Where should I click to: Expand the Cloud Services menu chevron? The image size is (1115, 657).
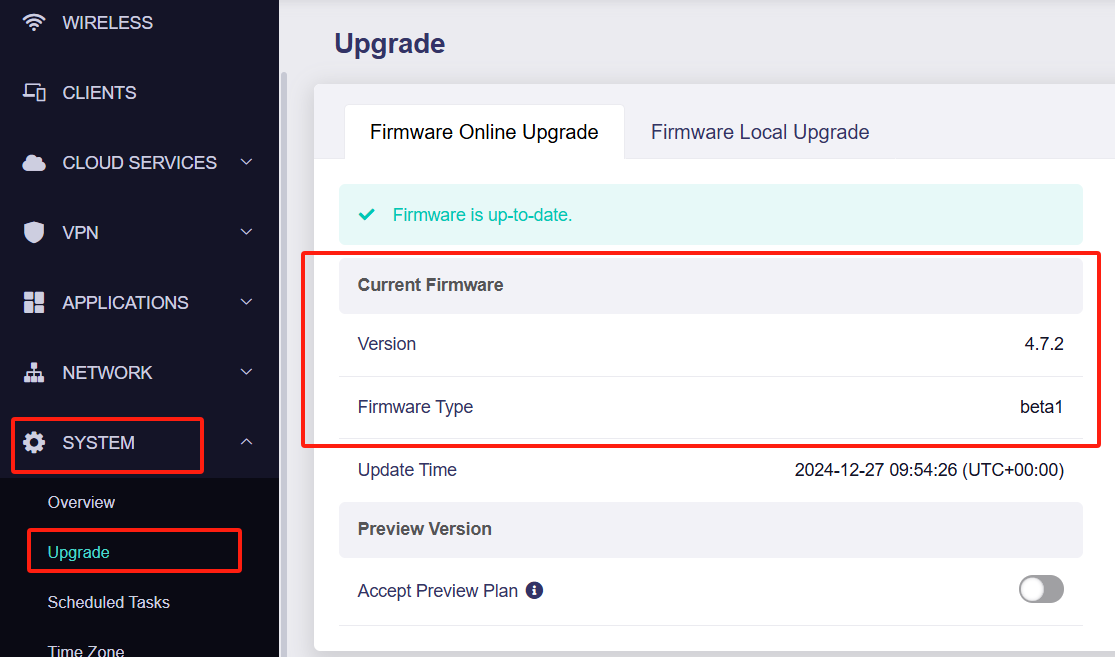tap(246, 162)
